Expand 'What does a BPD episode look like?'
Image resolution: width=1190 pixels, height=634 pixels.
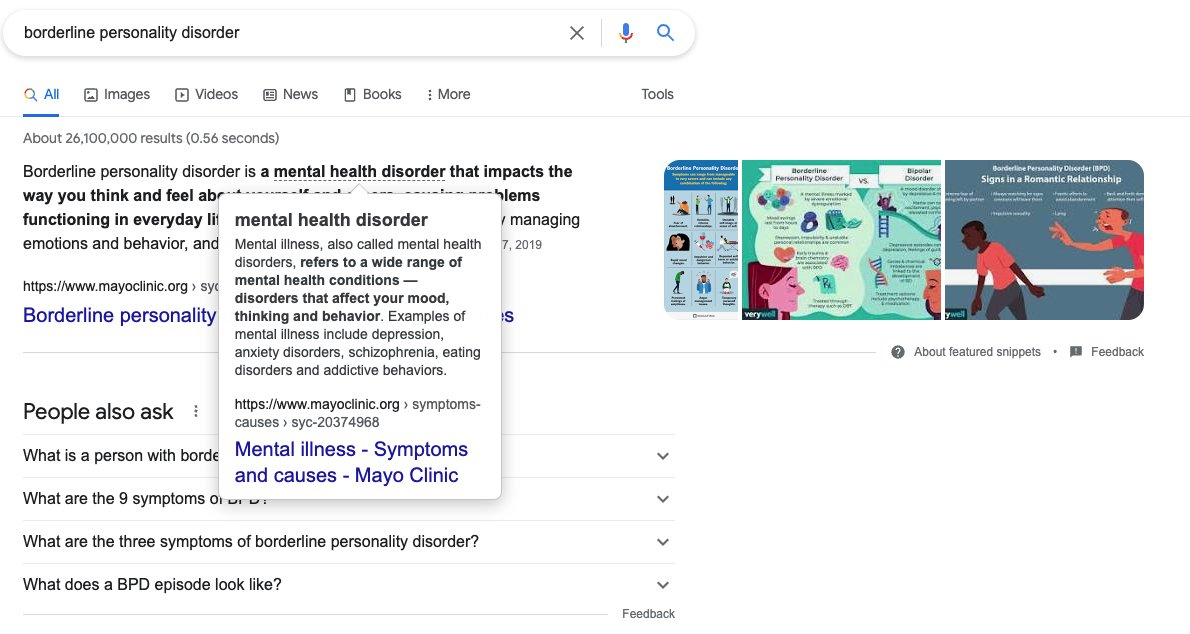pyautogui.click(x=662, y=584)
